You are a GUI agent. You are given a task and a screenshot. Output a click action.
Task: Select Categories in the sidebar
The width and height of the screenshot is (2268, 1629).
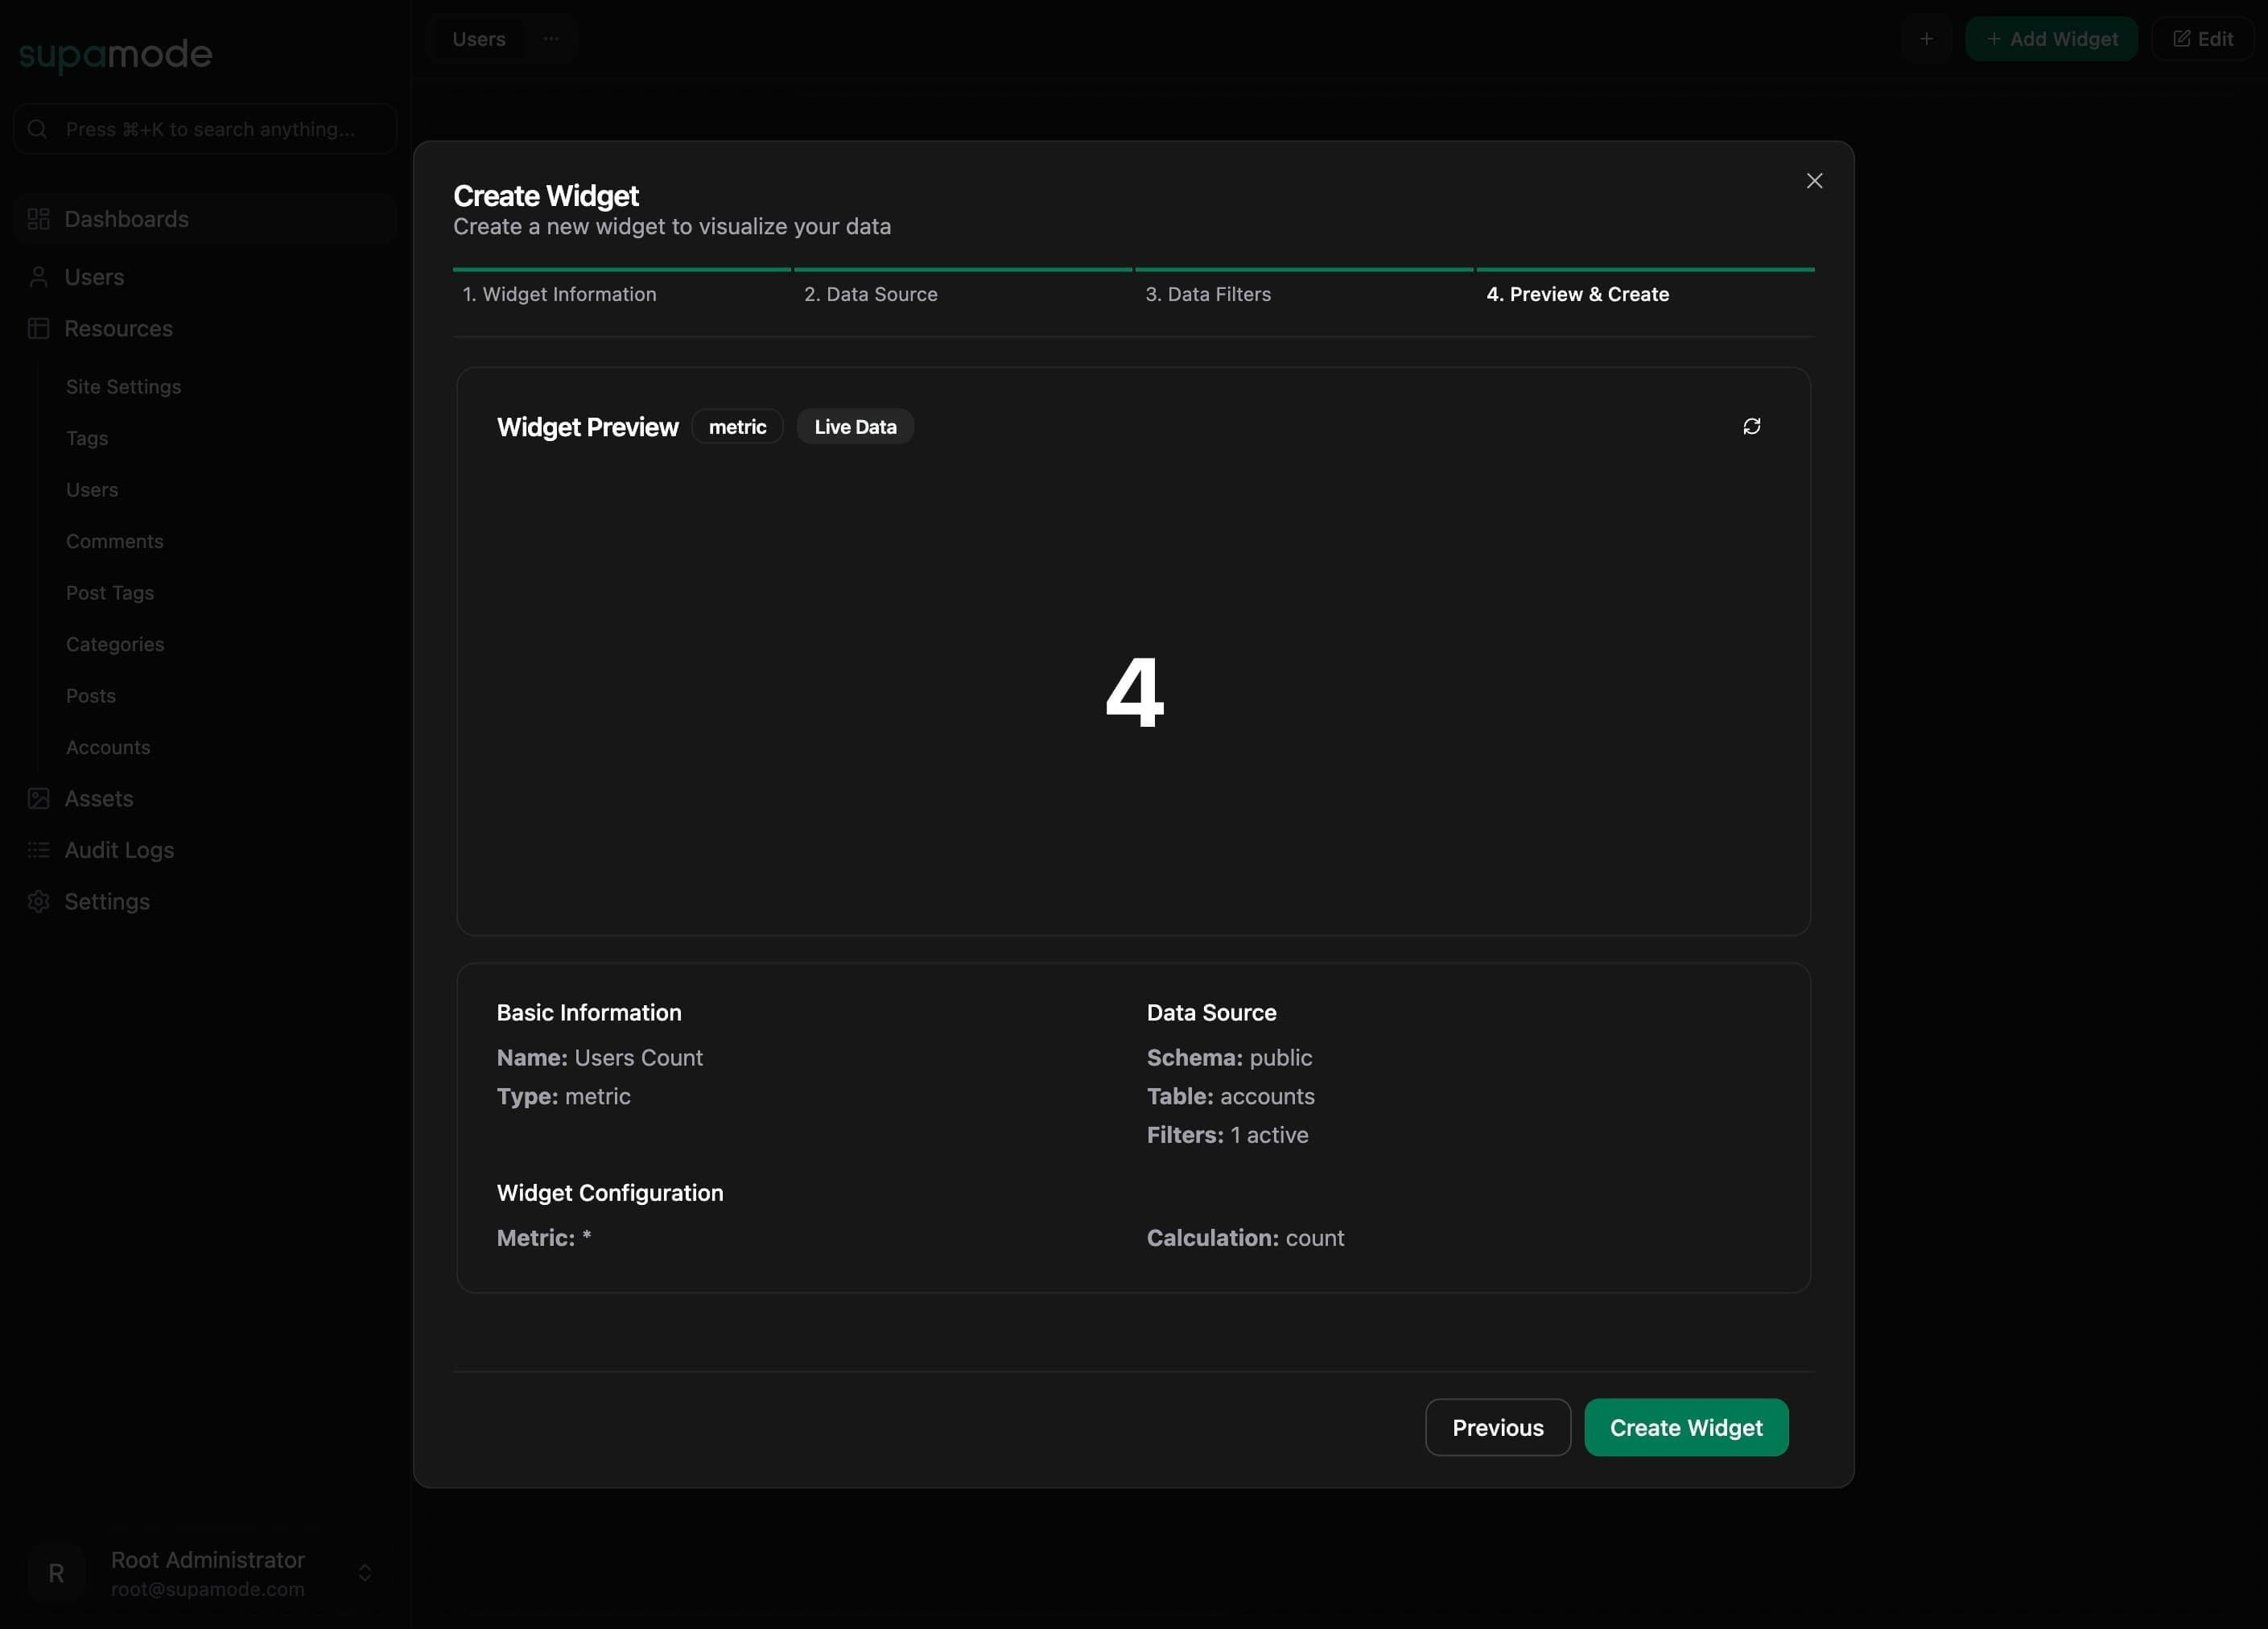(x=115, y=644)
